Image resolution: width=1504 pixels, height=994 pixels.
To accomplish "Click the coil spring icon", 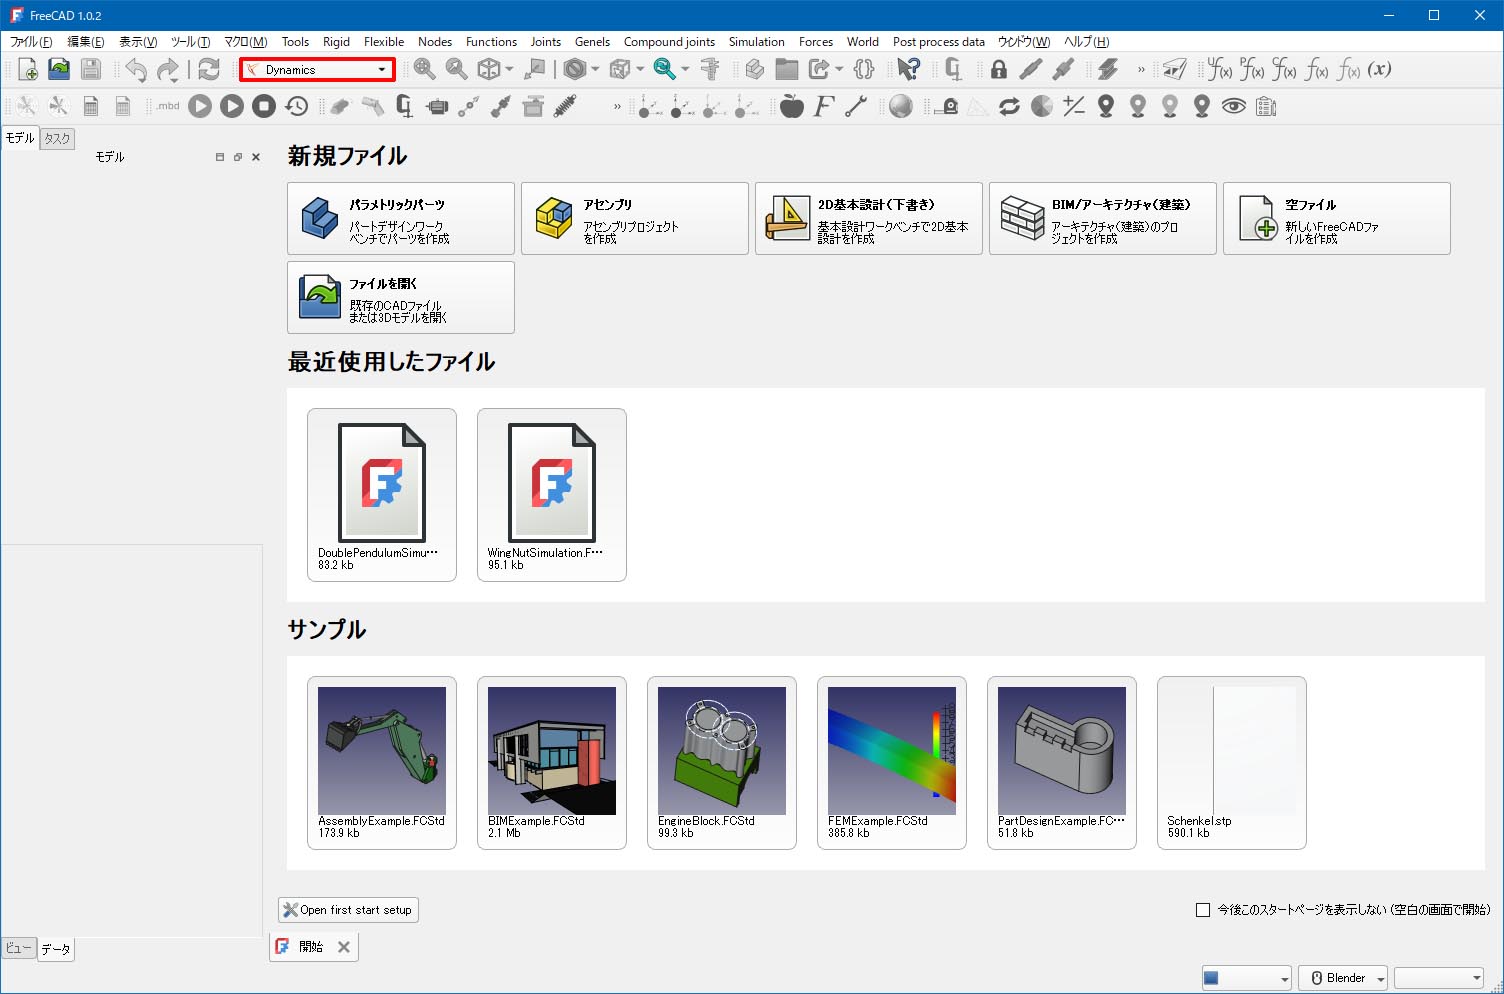I will coord(565,106).
